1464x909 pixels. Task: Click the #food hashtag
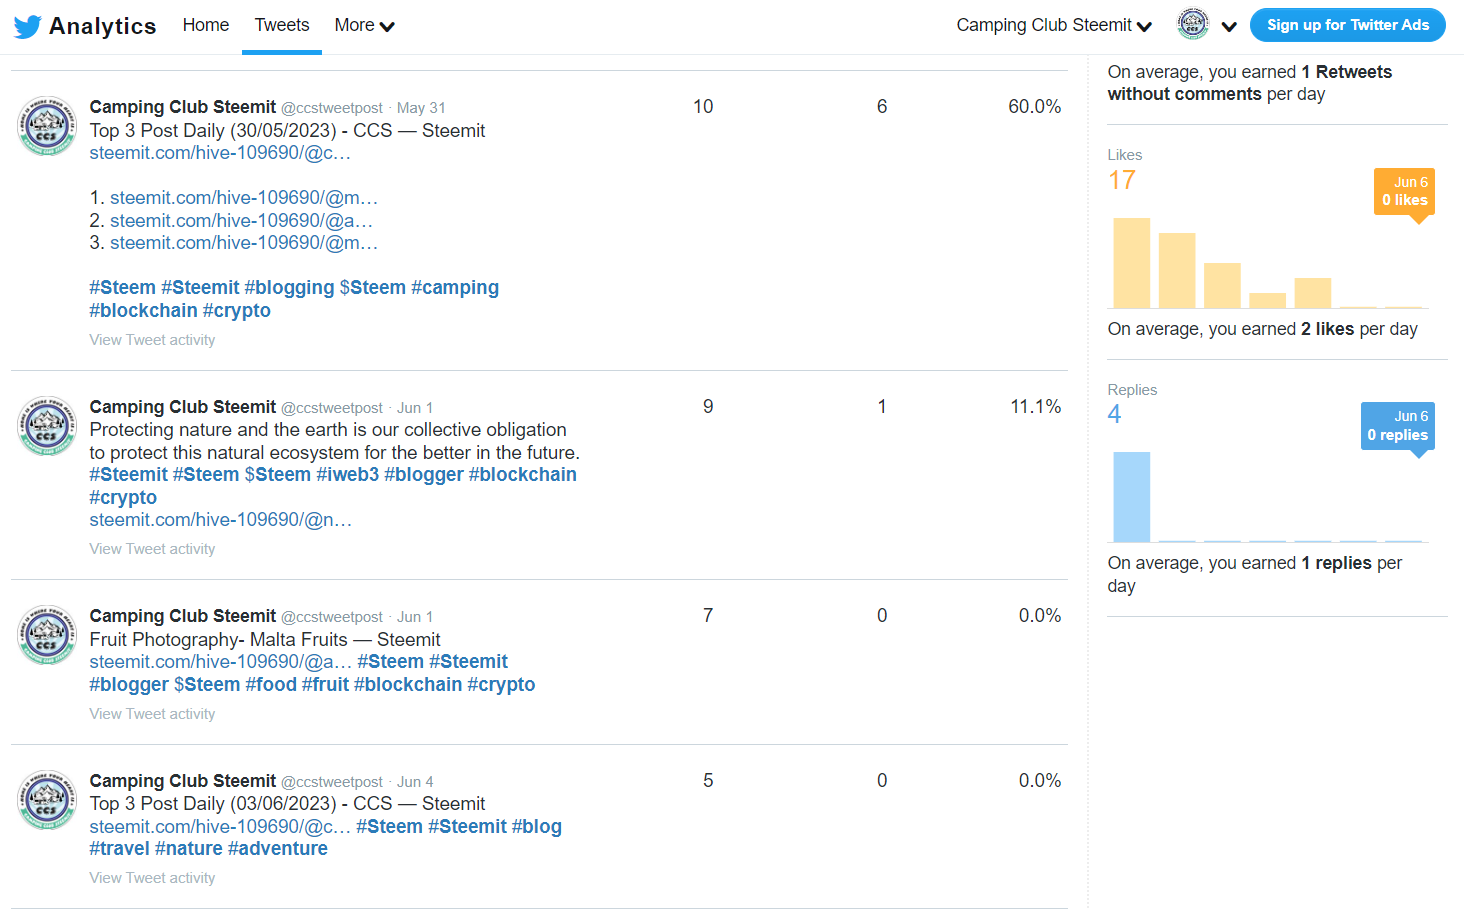[x=271, y=685]
